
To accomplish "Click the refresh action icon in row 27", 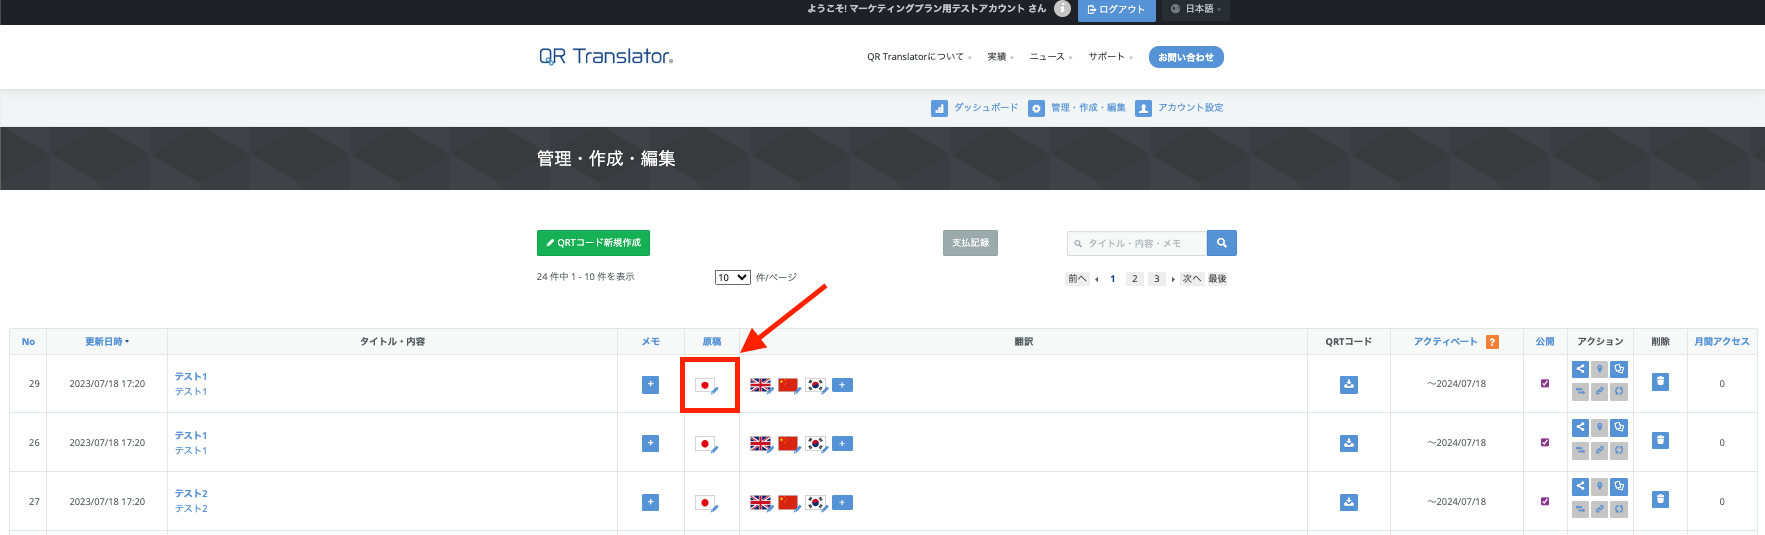I will [1619, 509].
